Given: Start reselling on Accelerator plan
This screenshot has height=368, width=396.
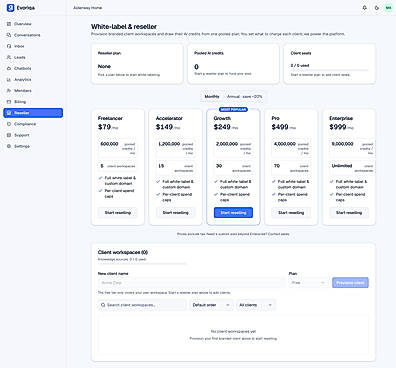Looking at the screenshot, I should coord(175,213).
